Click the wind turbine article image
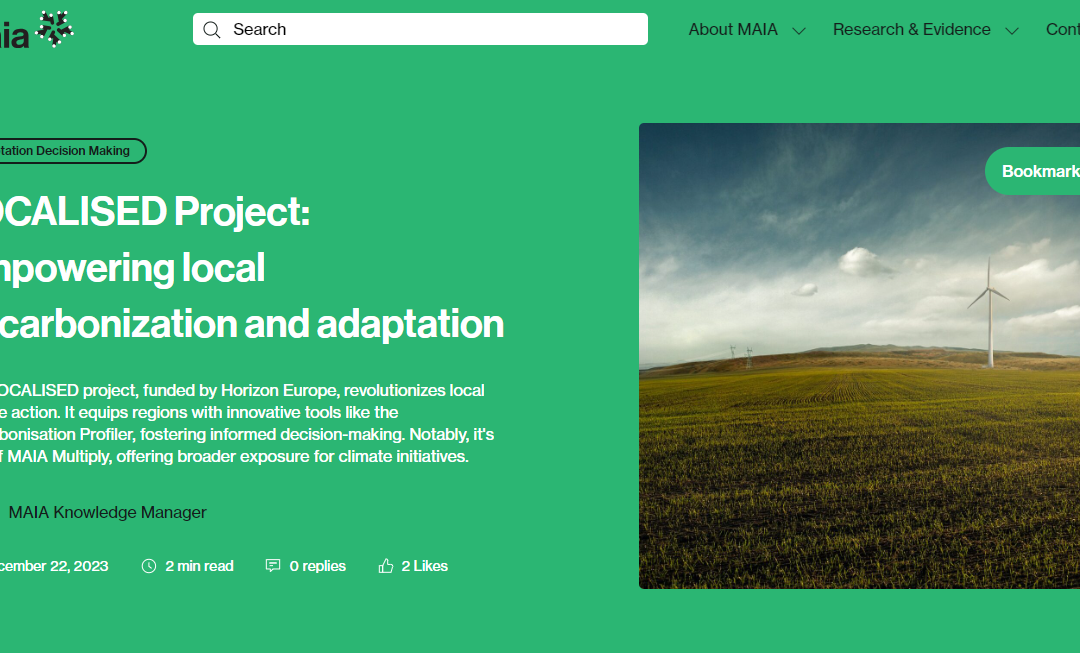This screenshot has width=1080, height=653. click(x=860, y=355)
